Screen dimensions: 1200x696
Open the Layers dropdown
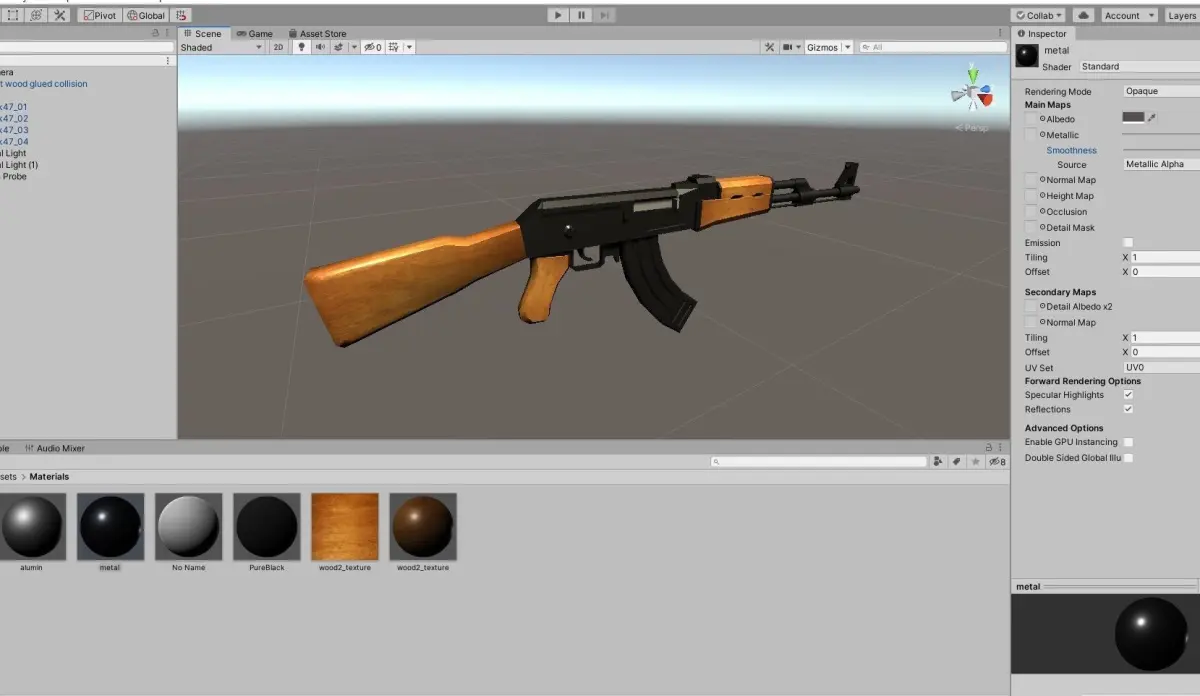[x=1182, y=15]
